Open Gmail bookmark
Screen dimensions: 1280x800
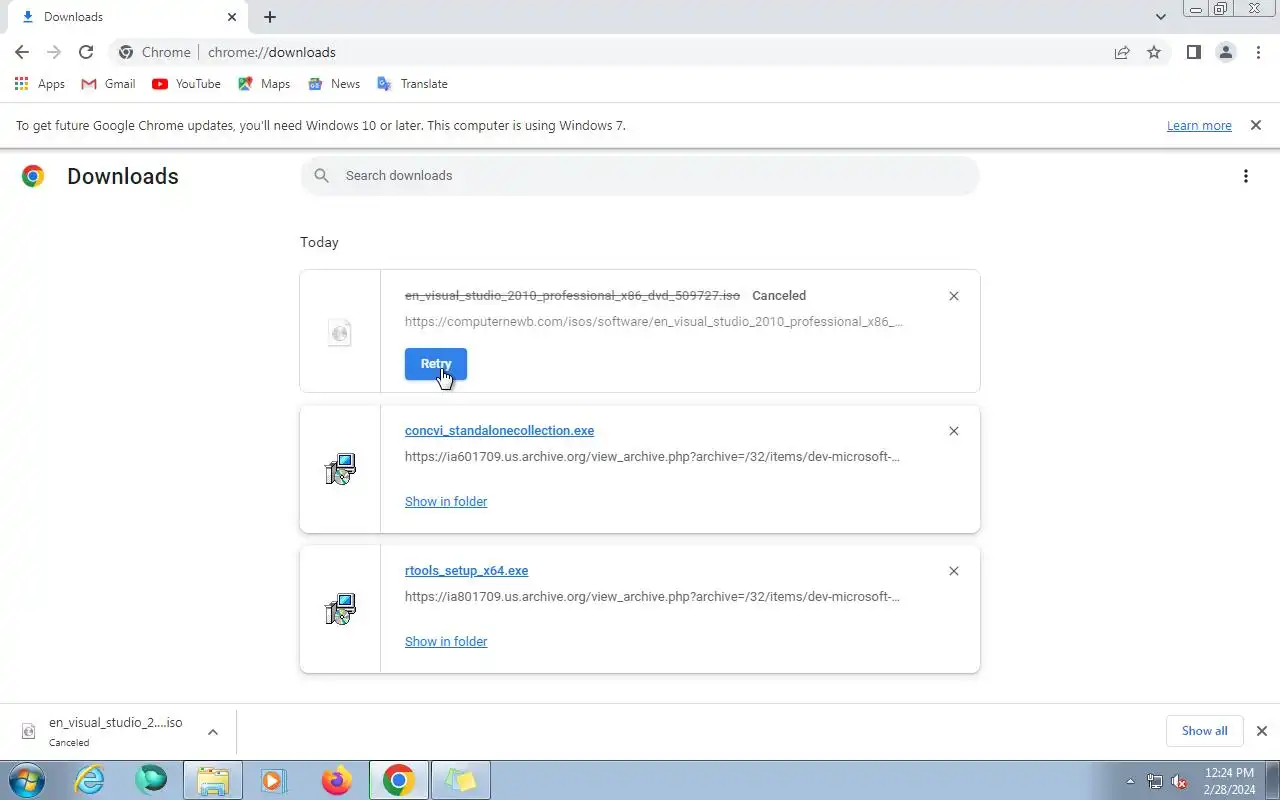[108, 84]
